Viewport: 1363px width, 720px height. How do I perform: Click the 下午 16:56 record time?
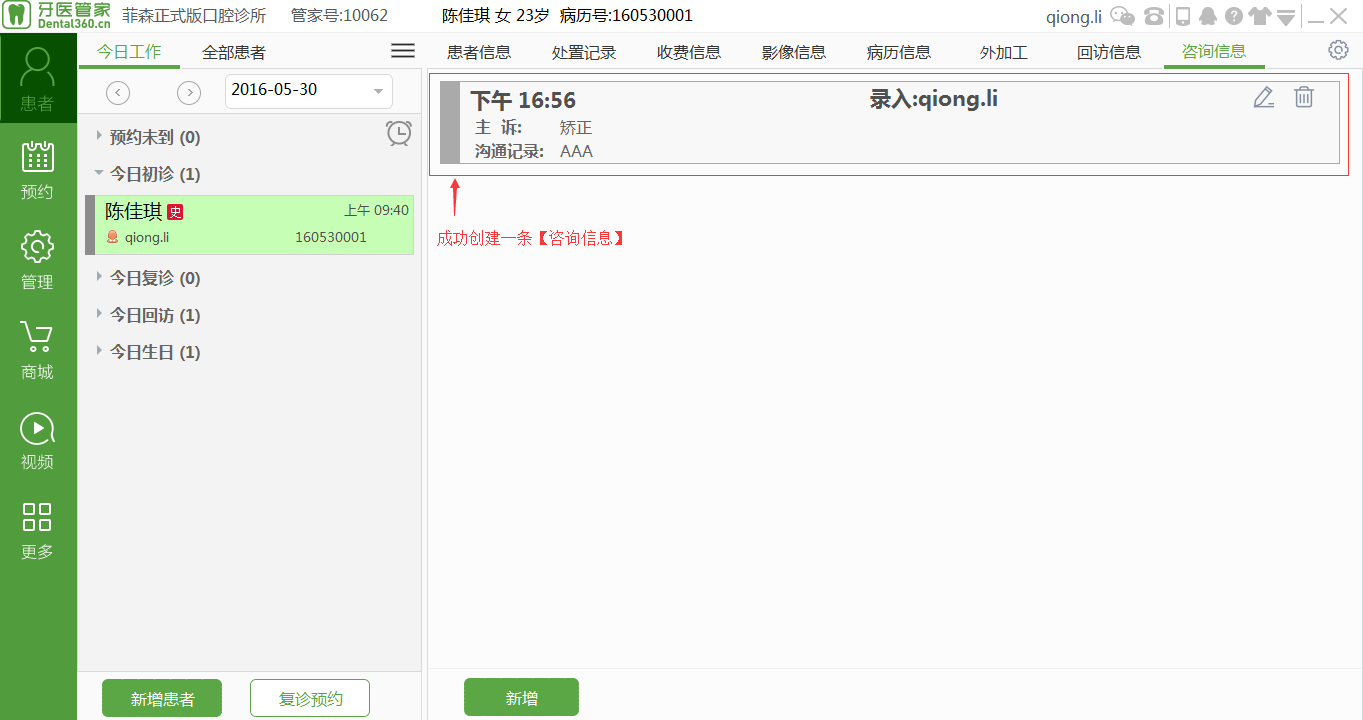click(523, 100)
